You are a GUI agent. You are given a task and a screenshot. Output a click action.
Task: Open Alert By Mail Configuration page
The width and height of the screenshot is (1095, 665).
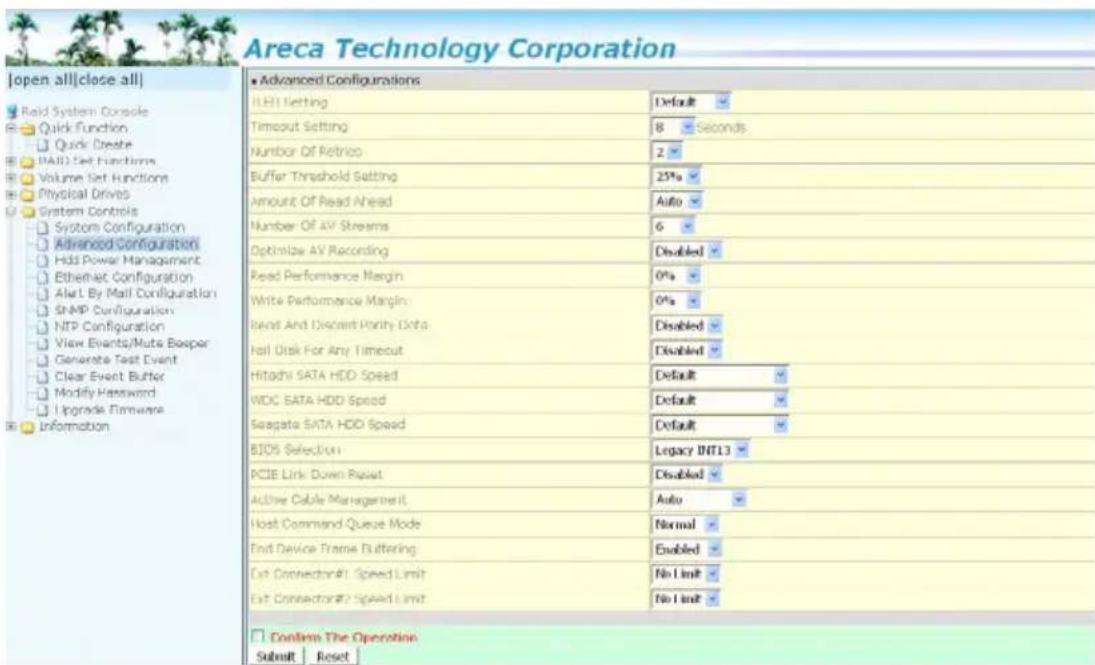tap(135, 293)
